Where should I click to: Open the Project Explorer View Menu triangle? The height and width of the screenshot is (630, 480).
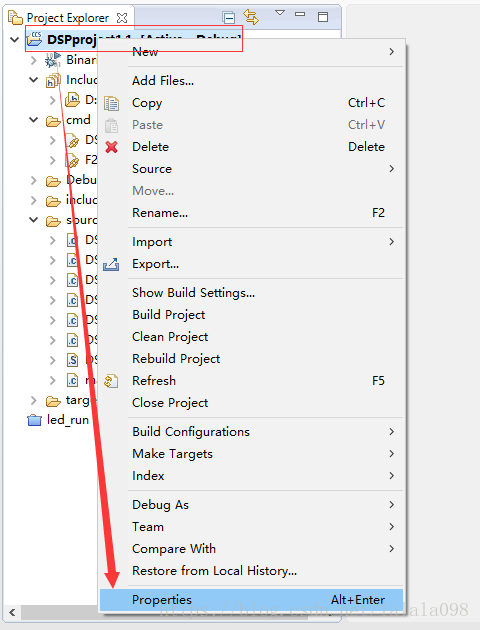click(280, 13)
